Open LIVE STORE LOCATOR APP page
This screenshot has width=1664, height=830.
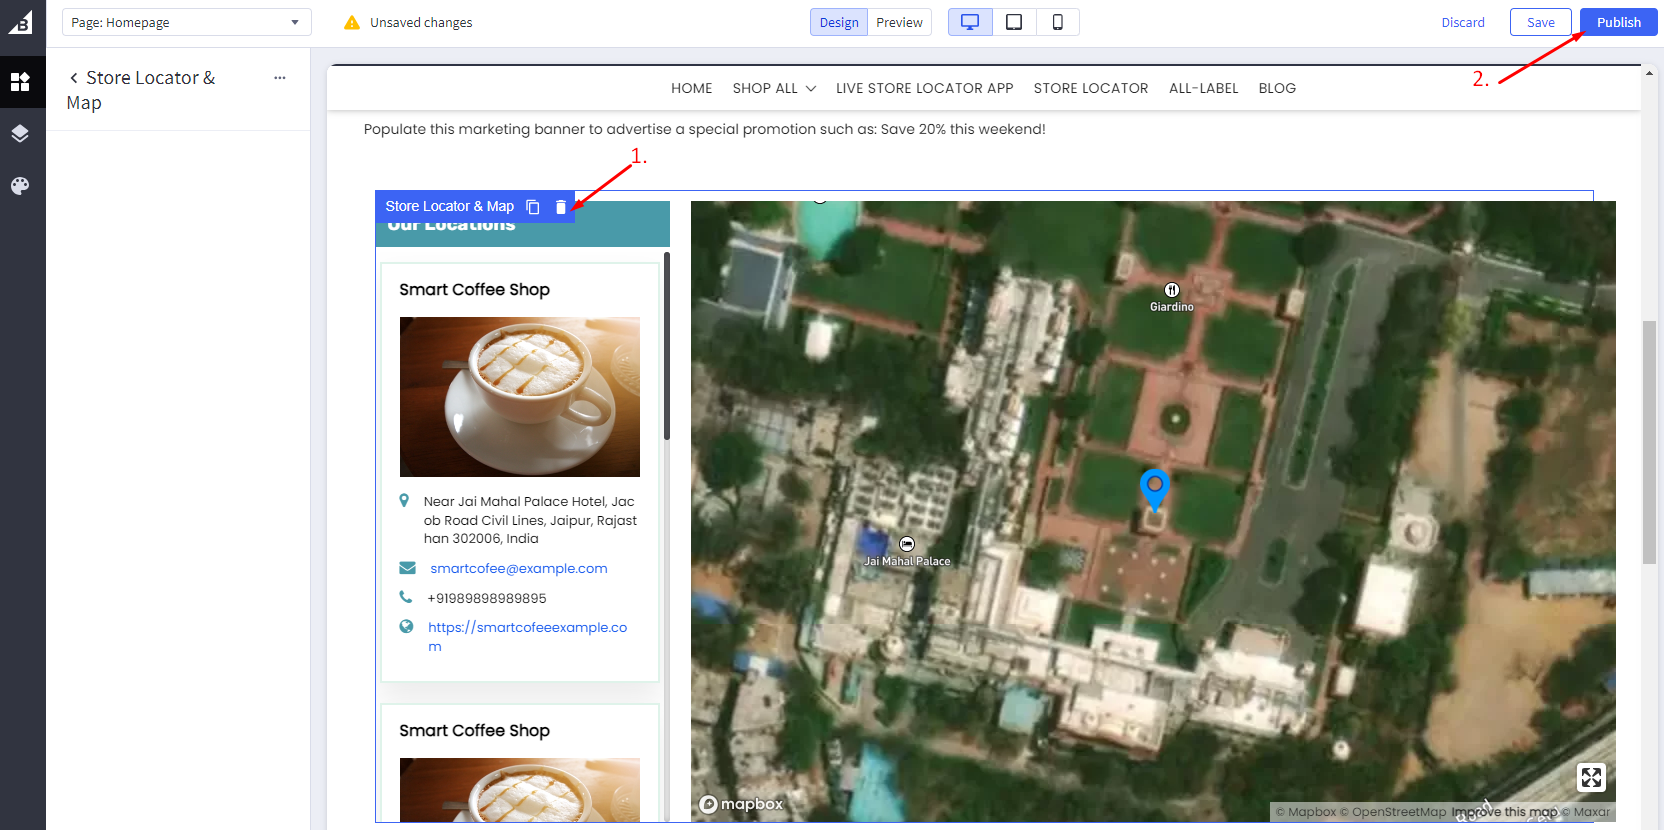coord(925,88)
